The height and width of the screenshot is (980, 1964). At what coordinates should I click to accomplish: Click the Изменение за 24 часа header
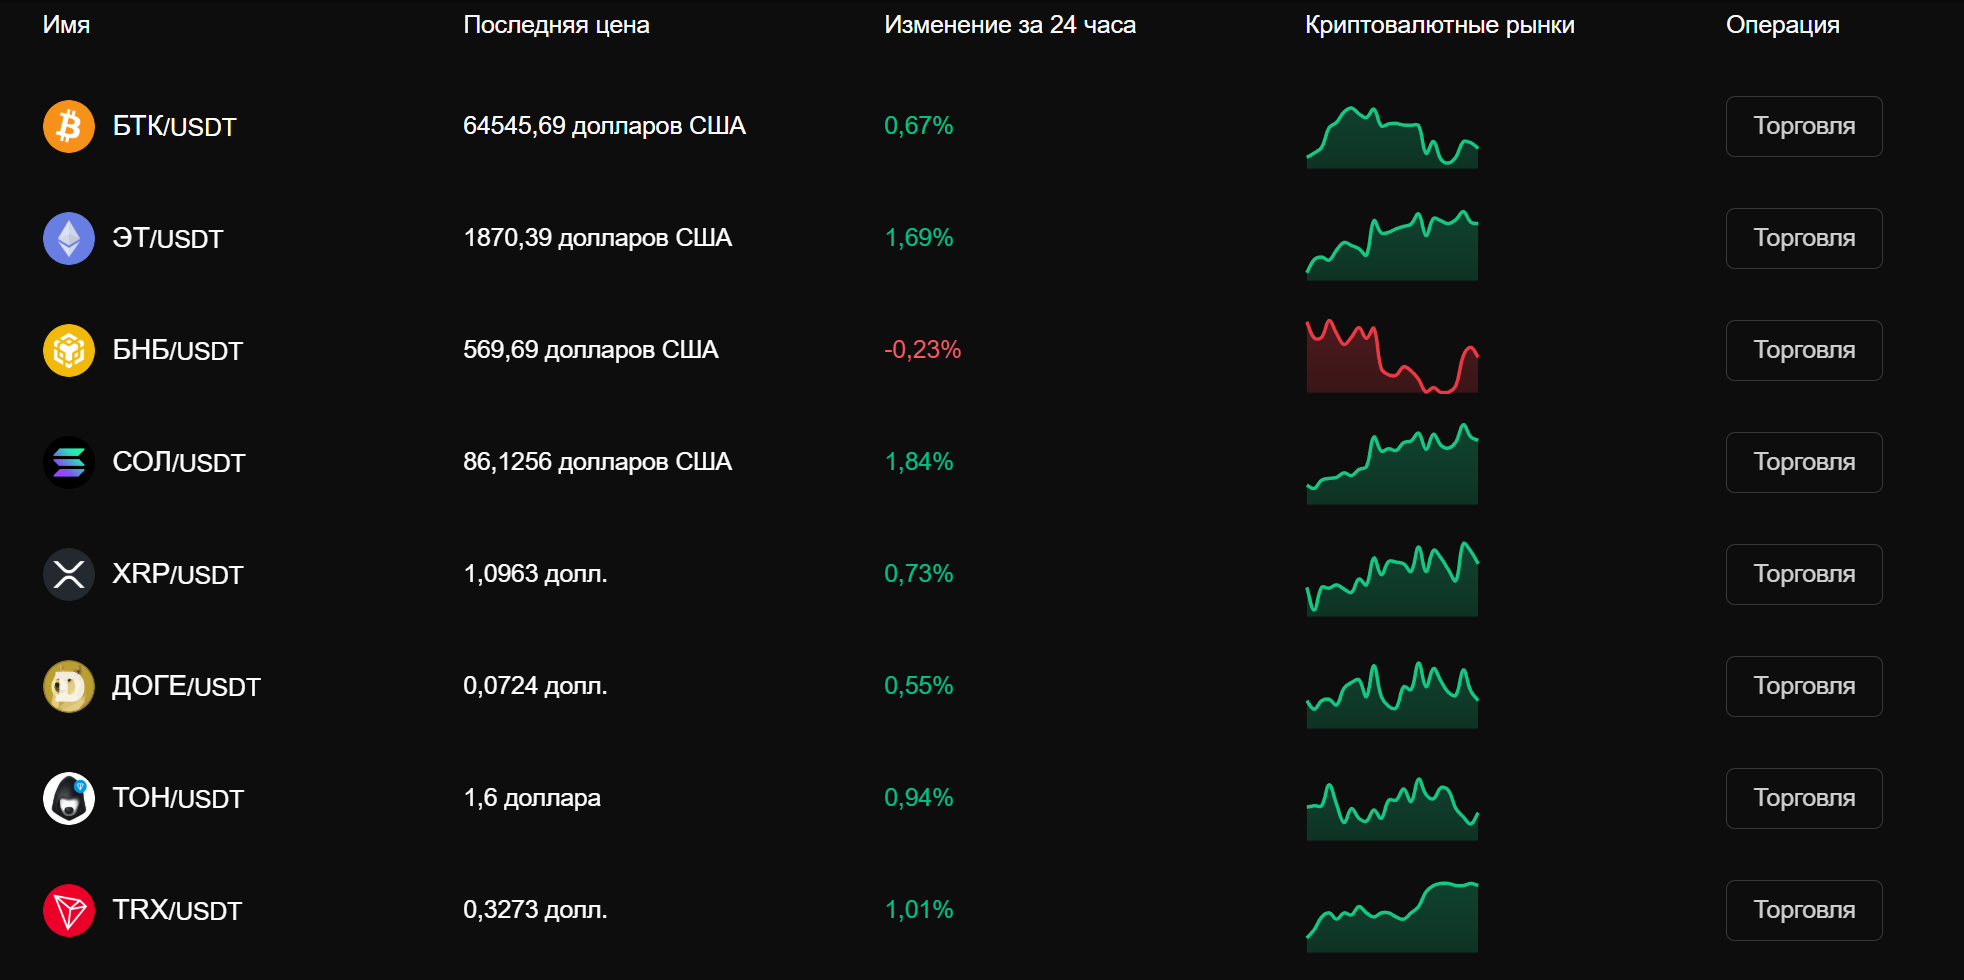tap(1010, 25)
